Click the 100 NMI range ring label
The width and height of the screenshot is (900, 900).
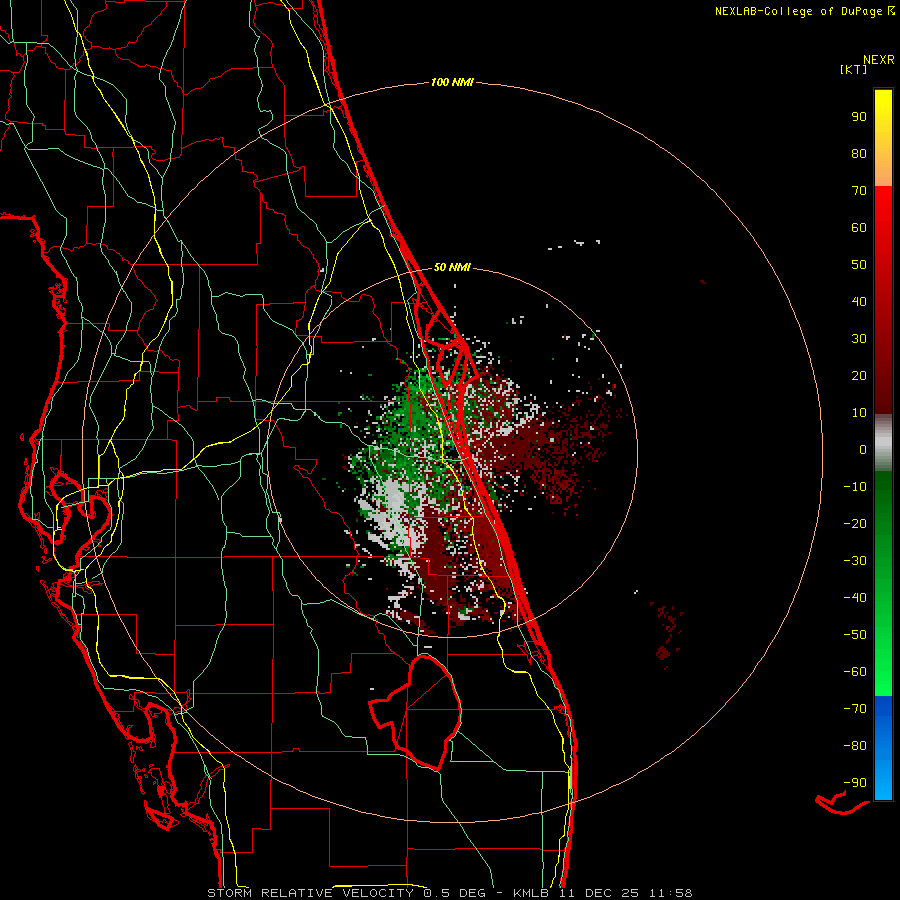[x=452, y=83]
